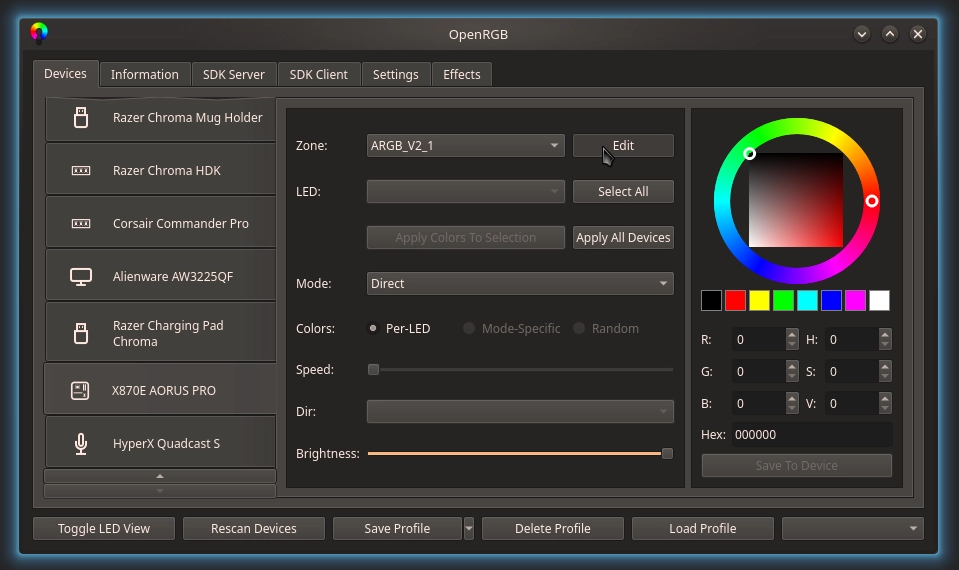Click Apply Colors To Selection
This screenshot has height=570, width=959.
pos(465,237)
